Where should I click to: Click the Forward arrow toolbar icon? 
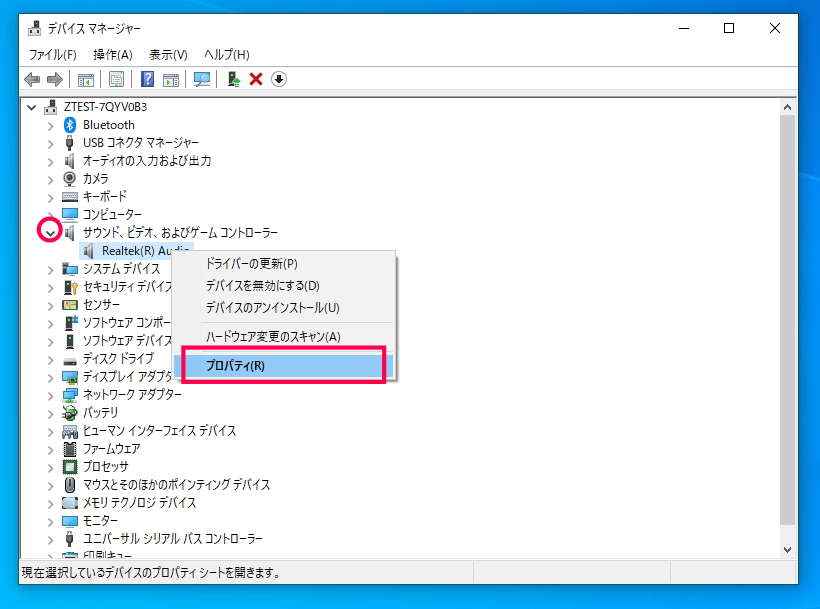55,79
